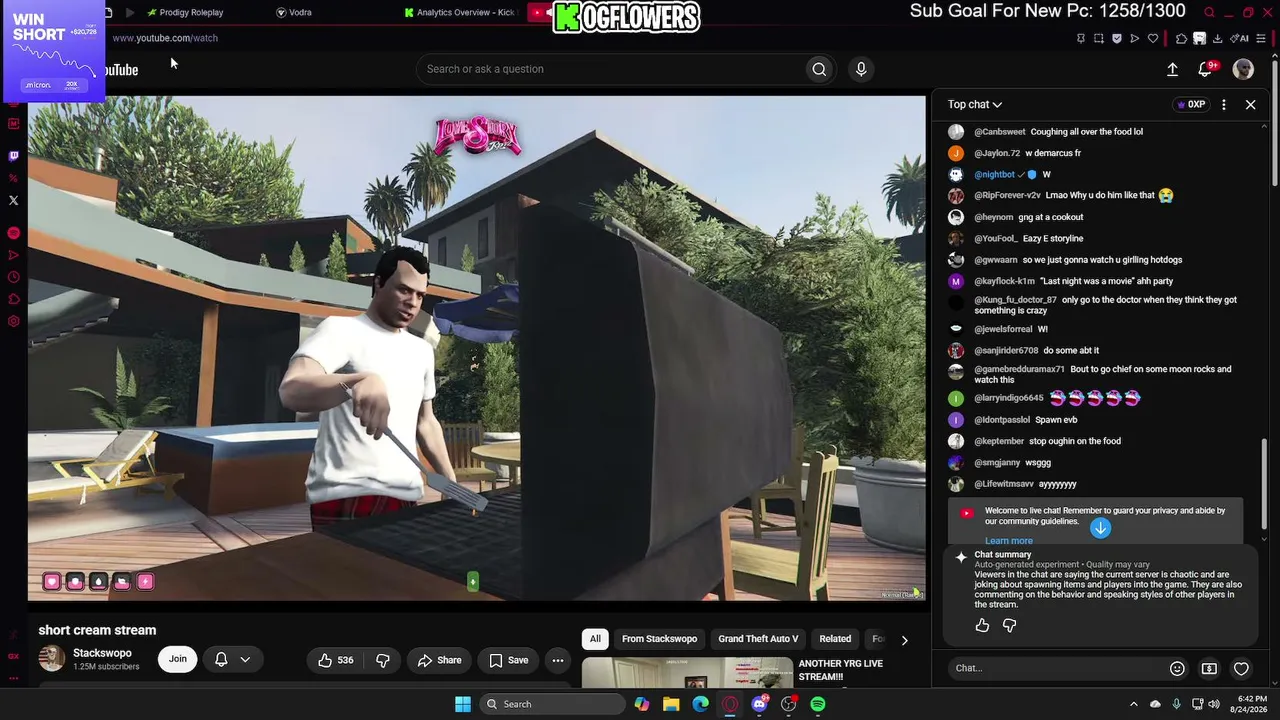Click the YouTube search magnifier button

coord(819,69)
